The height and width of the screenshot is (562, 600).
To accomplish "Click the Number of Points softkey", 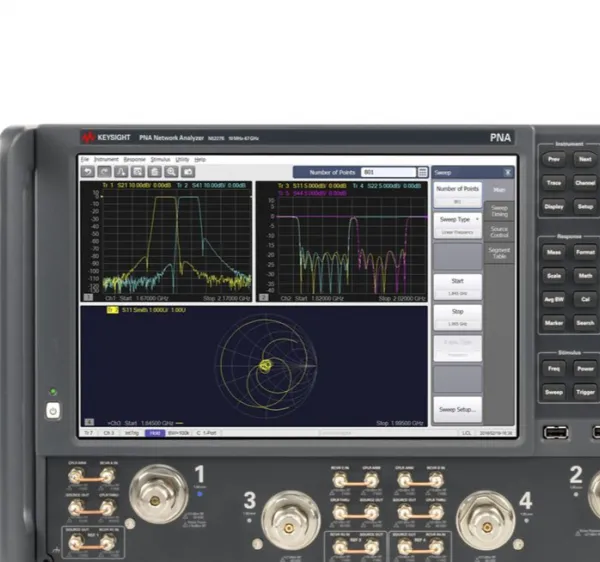I will click(x=457, y=194).
